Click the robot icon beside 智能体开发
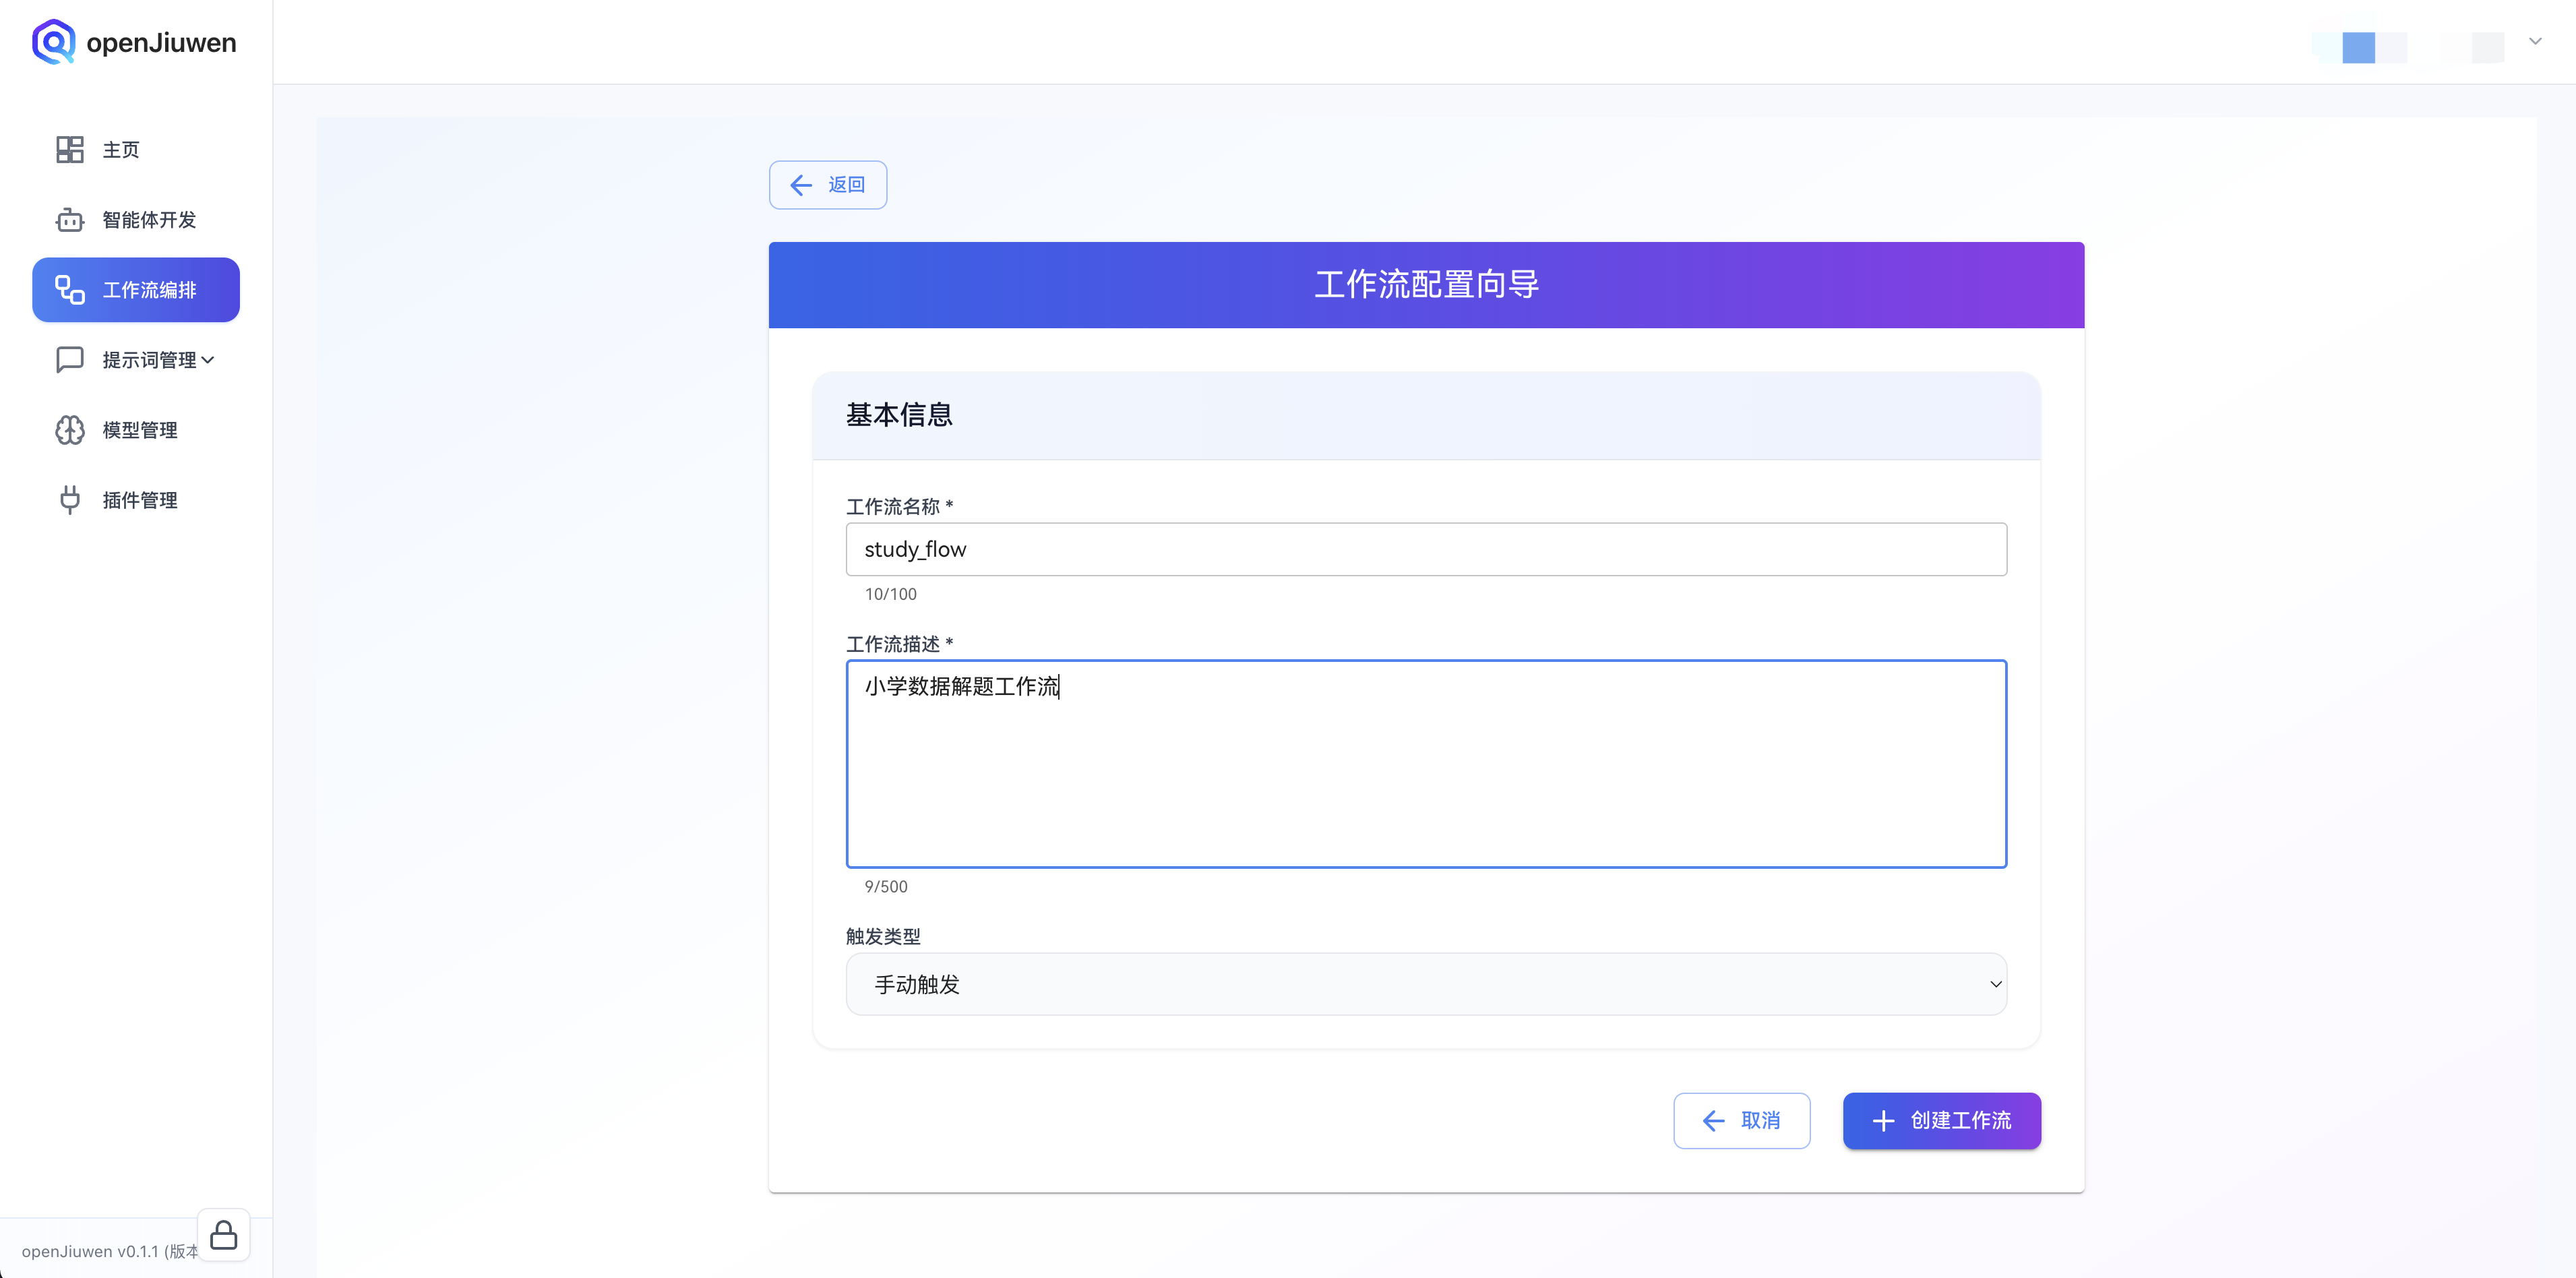Image resolution: width=2576 pixels, height=1278 pixels. coord(69,220)
